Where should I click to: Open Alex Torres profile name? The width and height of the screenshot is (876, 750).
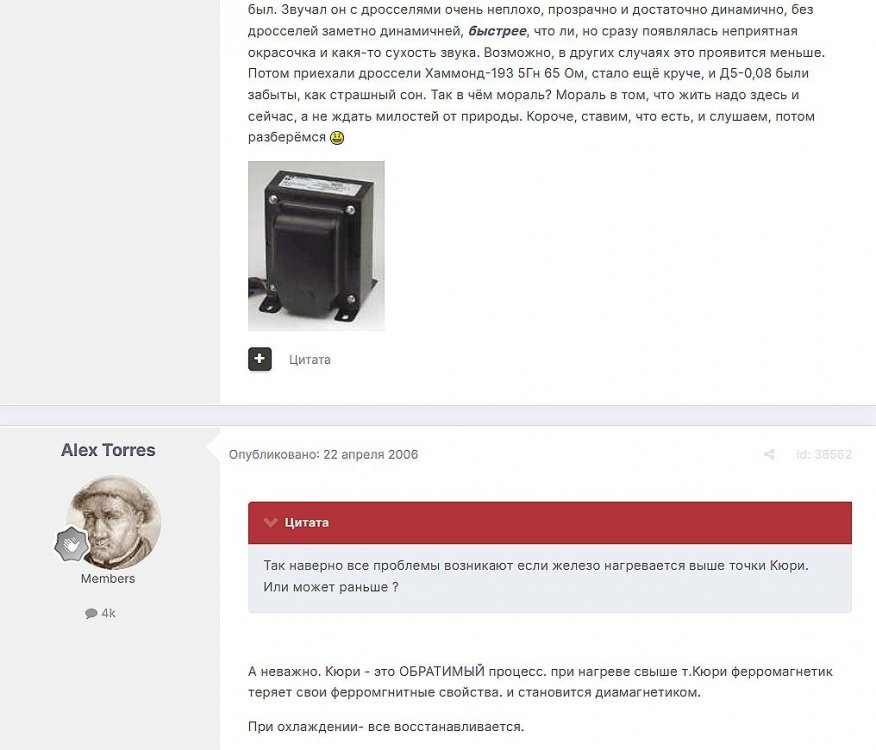(108, 450)
